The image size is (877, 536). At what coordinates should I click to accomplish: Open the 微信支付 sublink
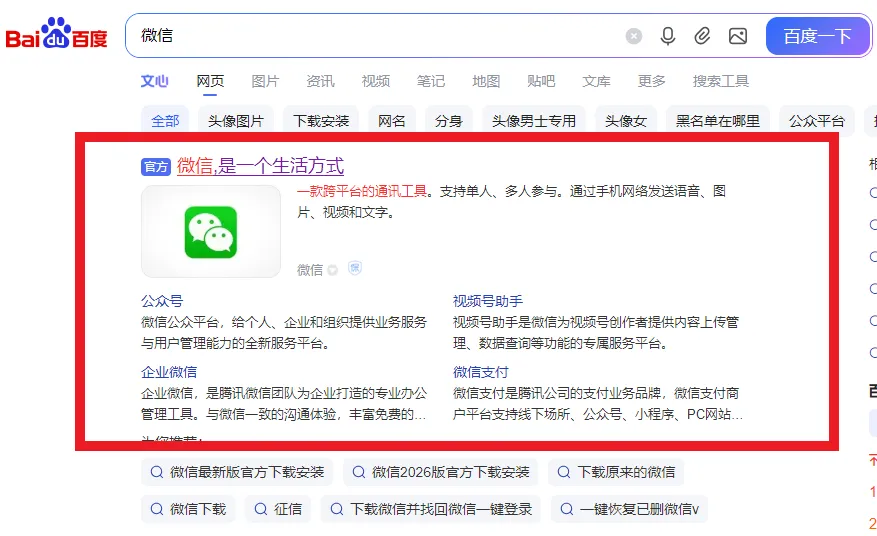pos(480,372)
